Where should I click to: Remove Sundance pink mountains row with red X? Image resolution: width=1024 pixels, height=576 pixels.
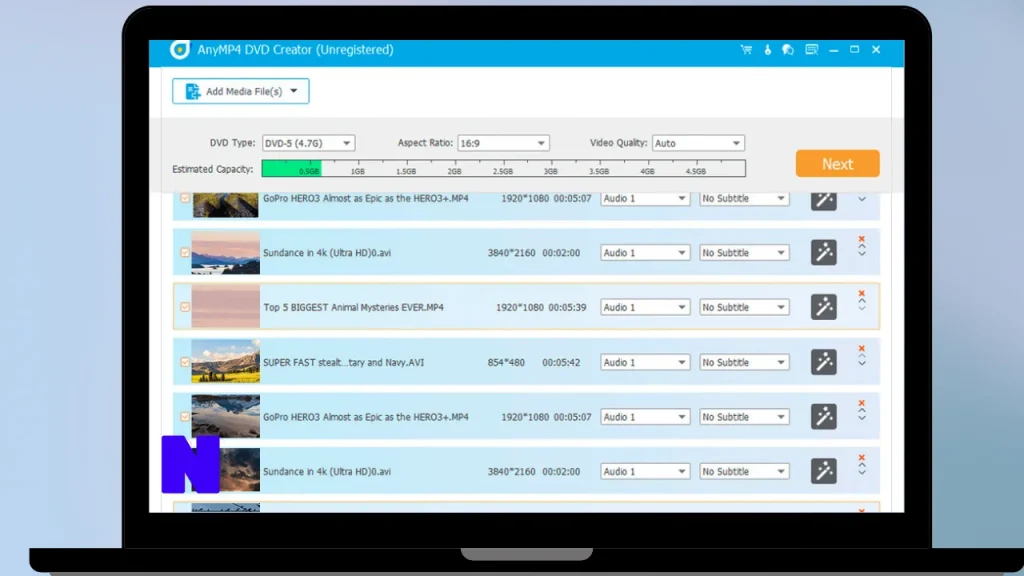861,239
